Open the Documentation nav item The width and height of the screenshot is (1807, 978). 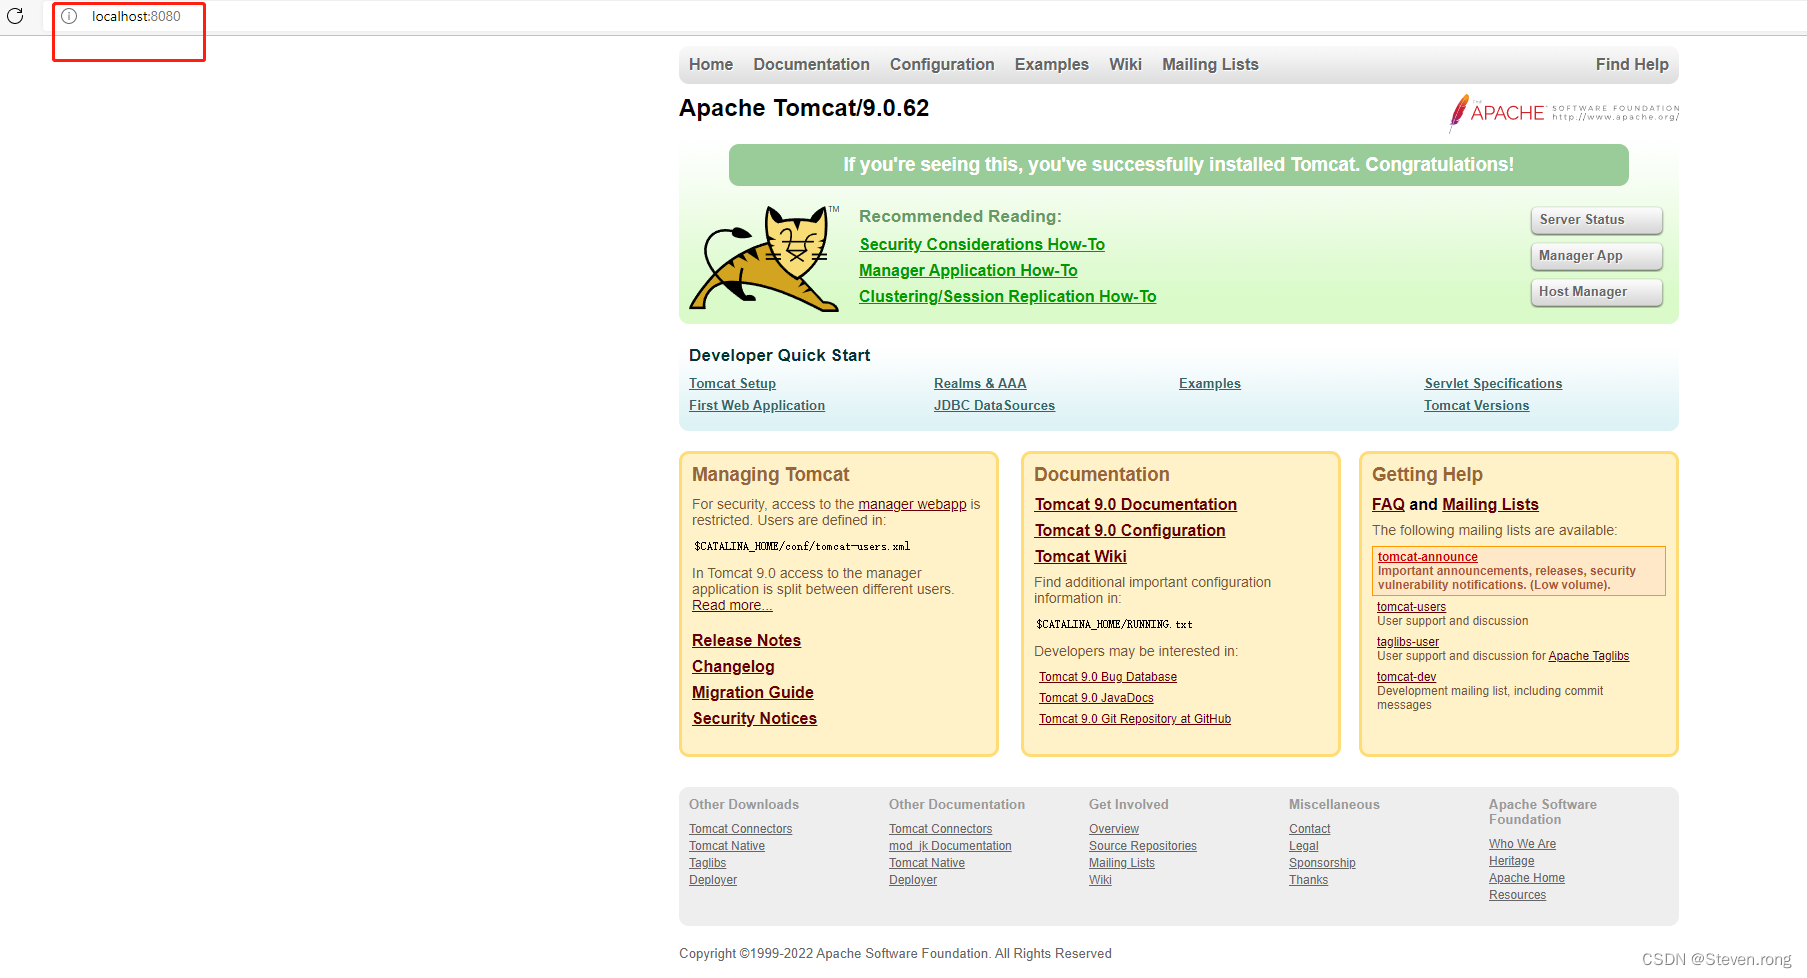pos(812,65)
